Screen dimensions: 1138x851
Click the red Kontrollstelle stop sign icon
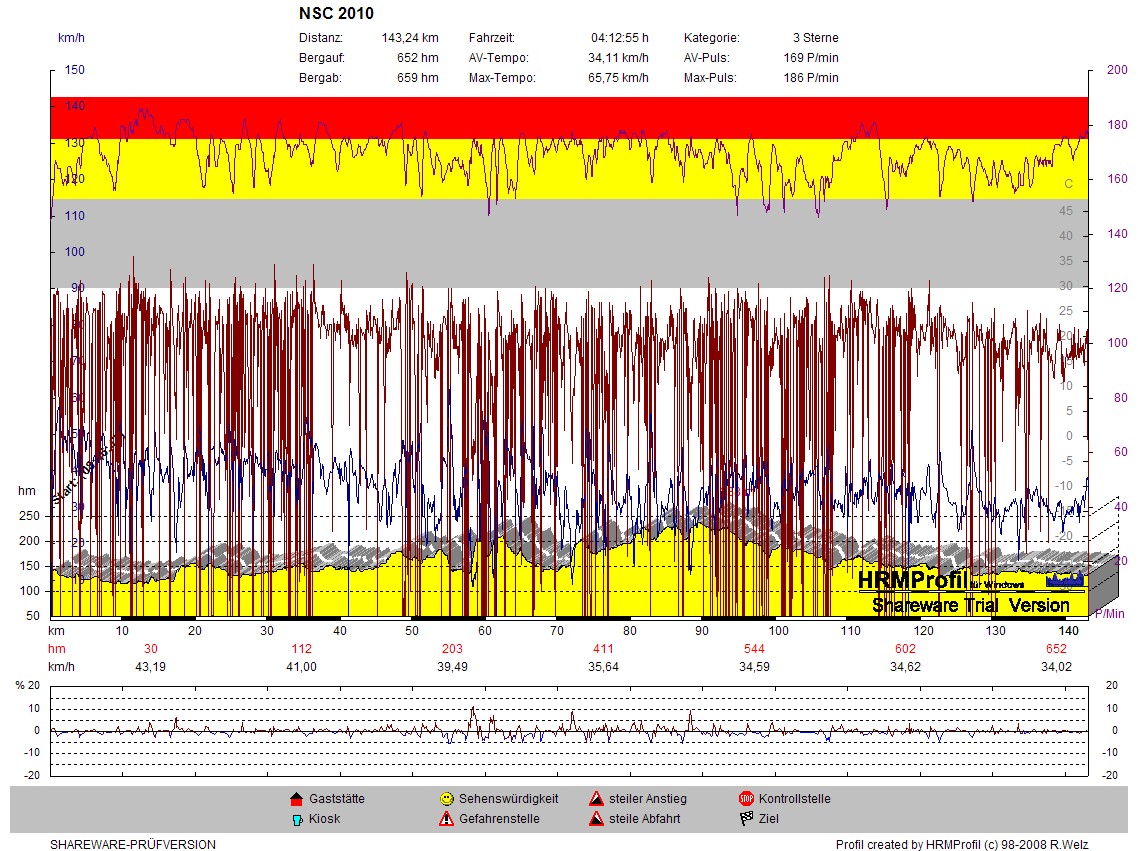(x=745, y=799)
